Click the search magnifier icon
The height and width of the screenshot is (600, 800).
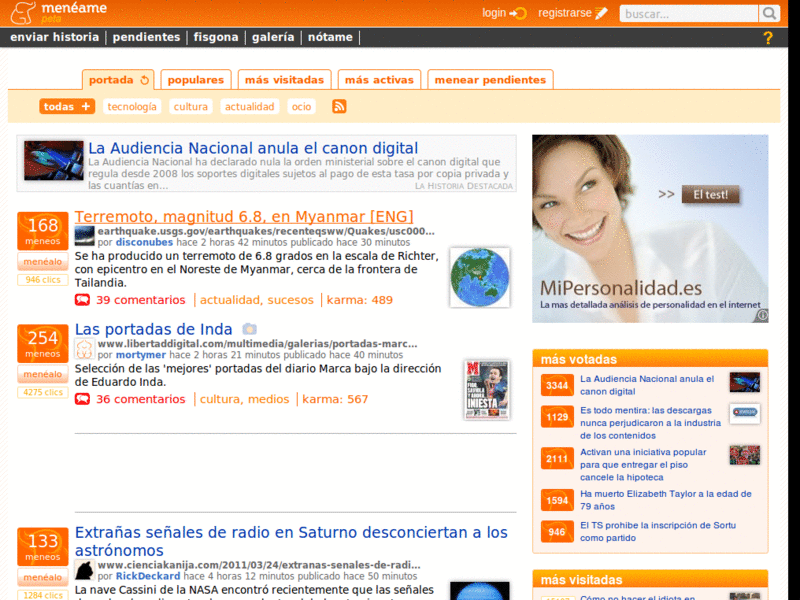768,14
